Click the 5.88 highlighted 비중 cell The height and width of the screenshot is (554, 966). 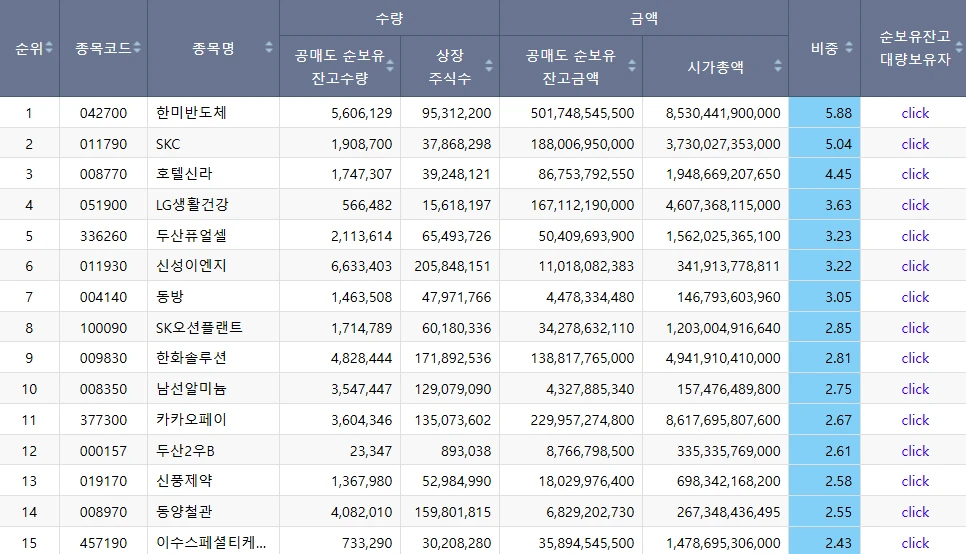(824, 113)
